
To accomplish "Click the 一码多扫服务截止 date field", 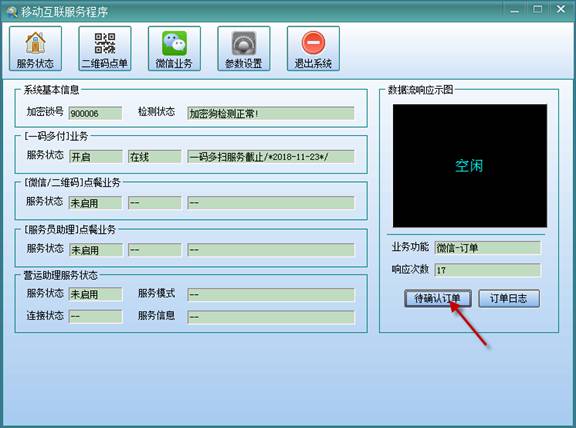I will click(270, 157).
